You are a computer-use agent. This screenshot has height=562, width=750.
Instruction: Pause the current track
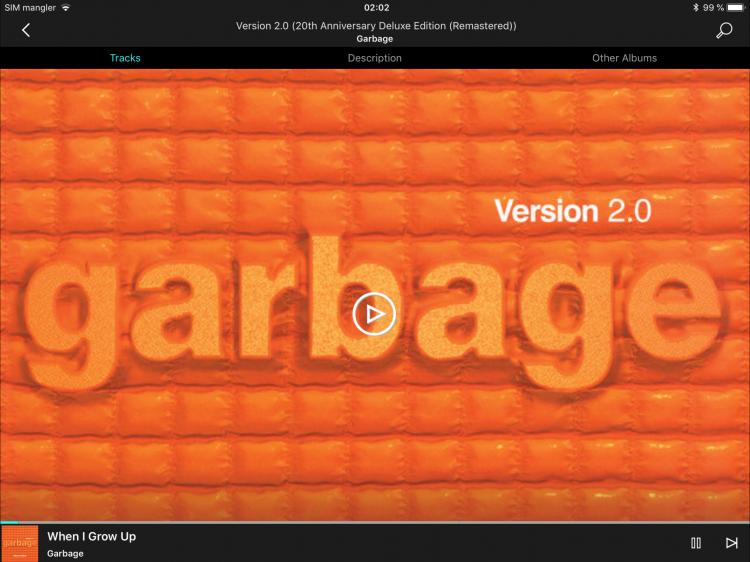tap(696, 543)
